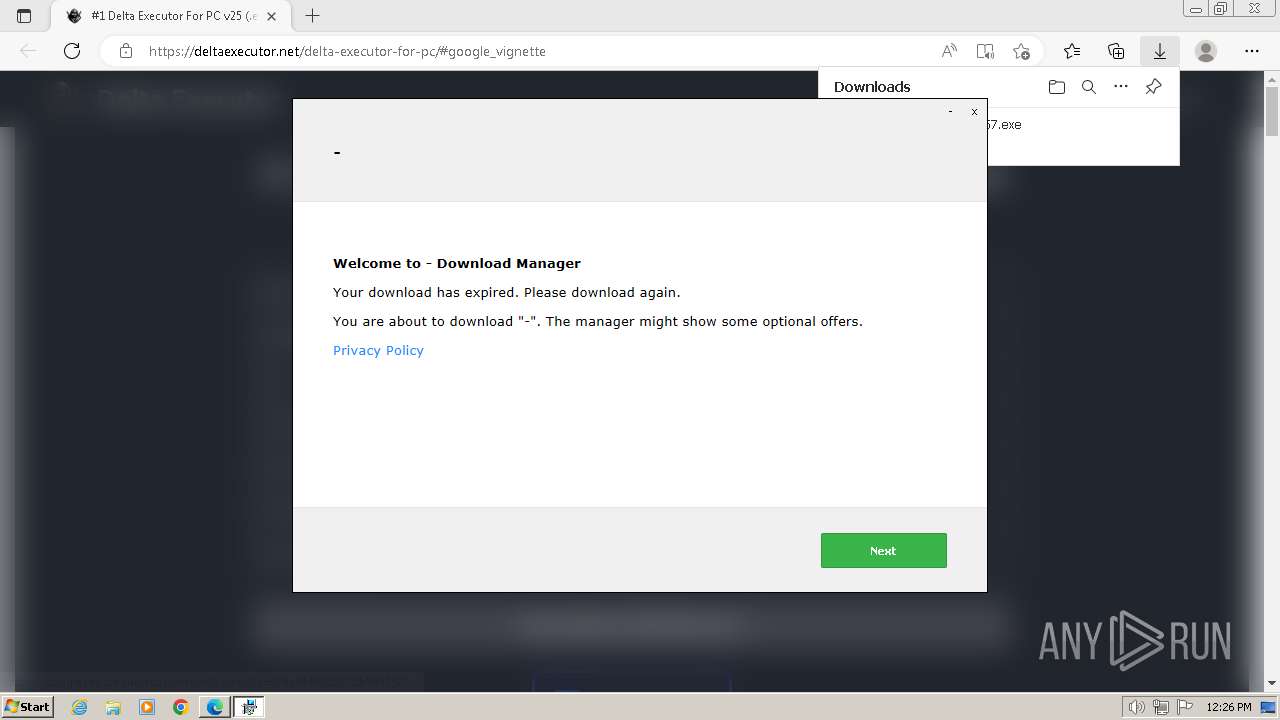Switch to Microsoft Edge in the taskbar

tap(215, 707)
